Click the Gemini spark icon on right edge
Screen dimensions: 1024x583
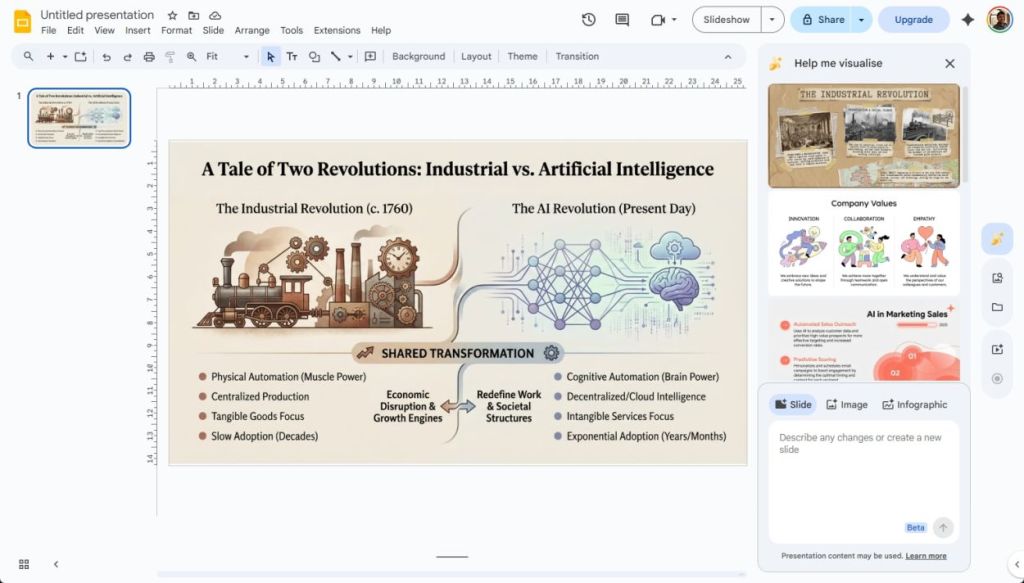(x=996, y=238)
